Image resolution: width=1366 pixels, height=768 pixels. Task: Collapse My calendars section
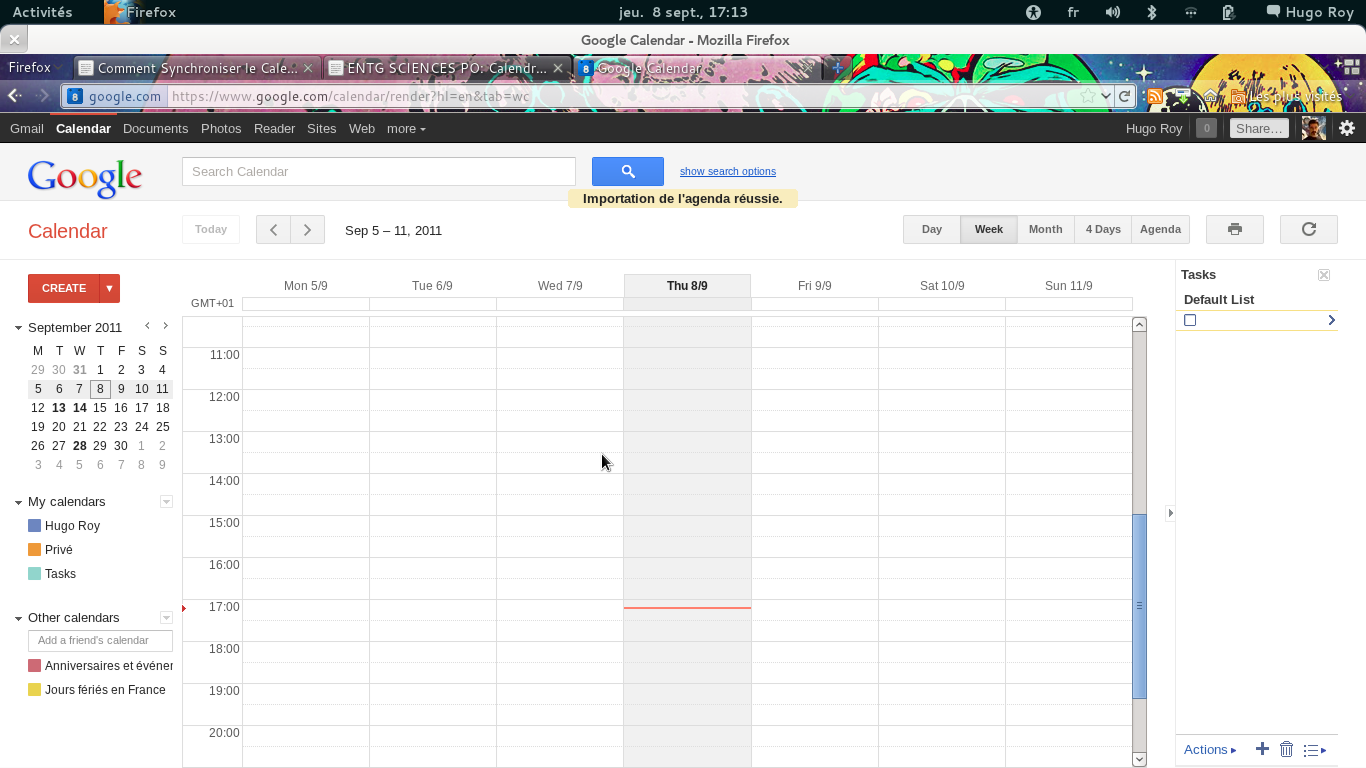[x=18, y=502]
